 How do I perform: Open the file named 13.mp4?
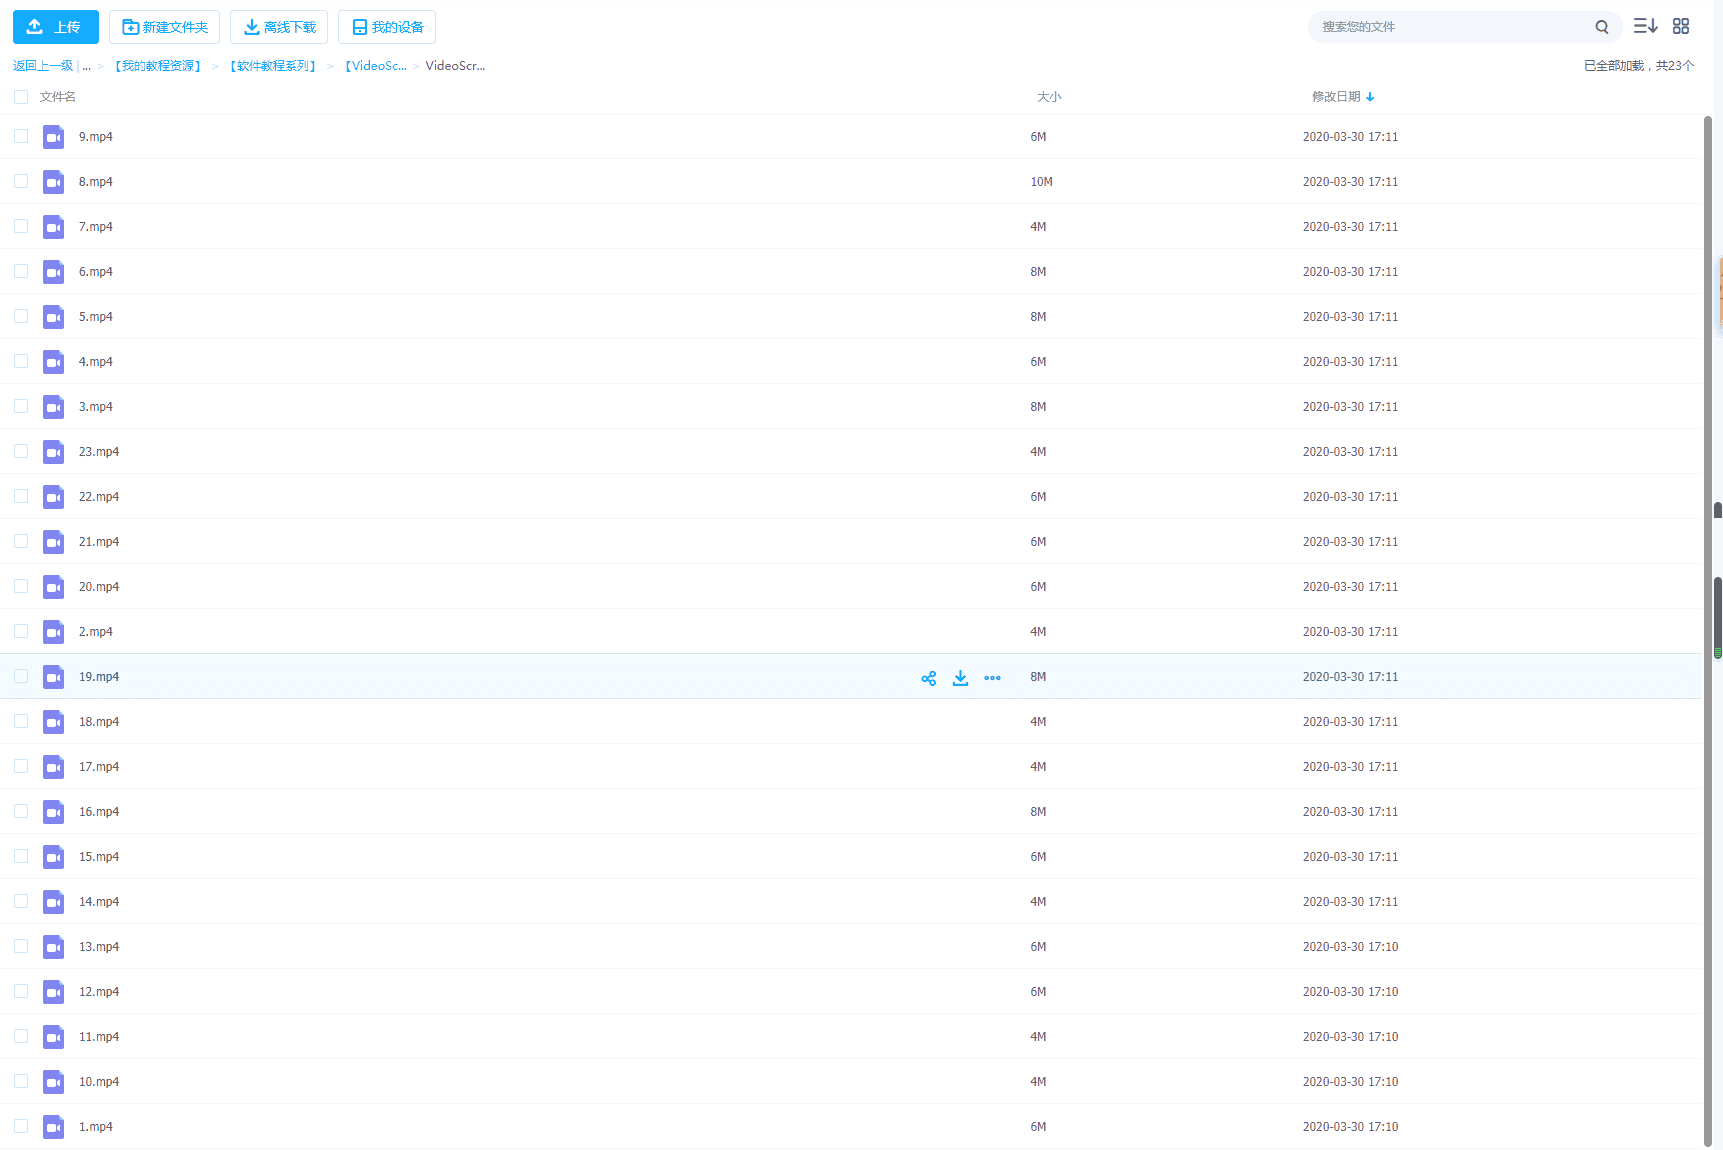(x=99, y=947)
